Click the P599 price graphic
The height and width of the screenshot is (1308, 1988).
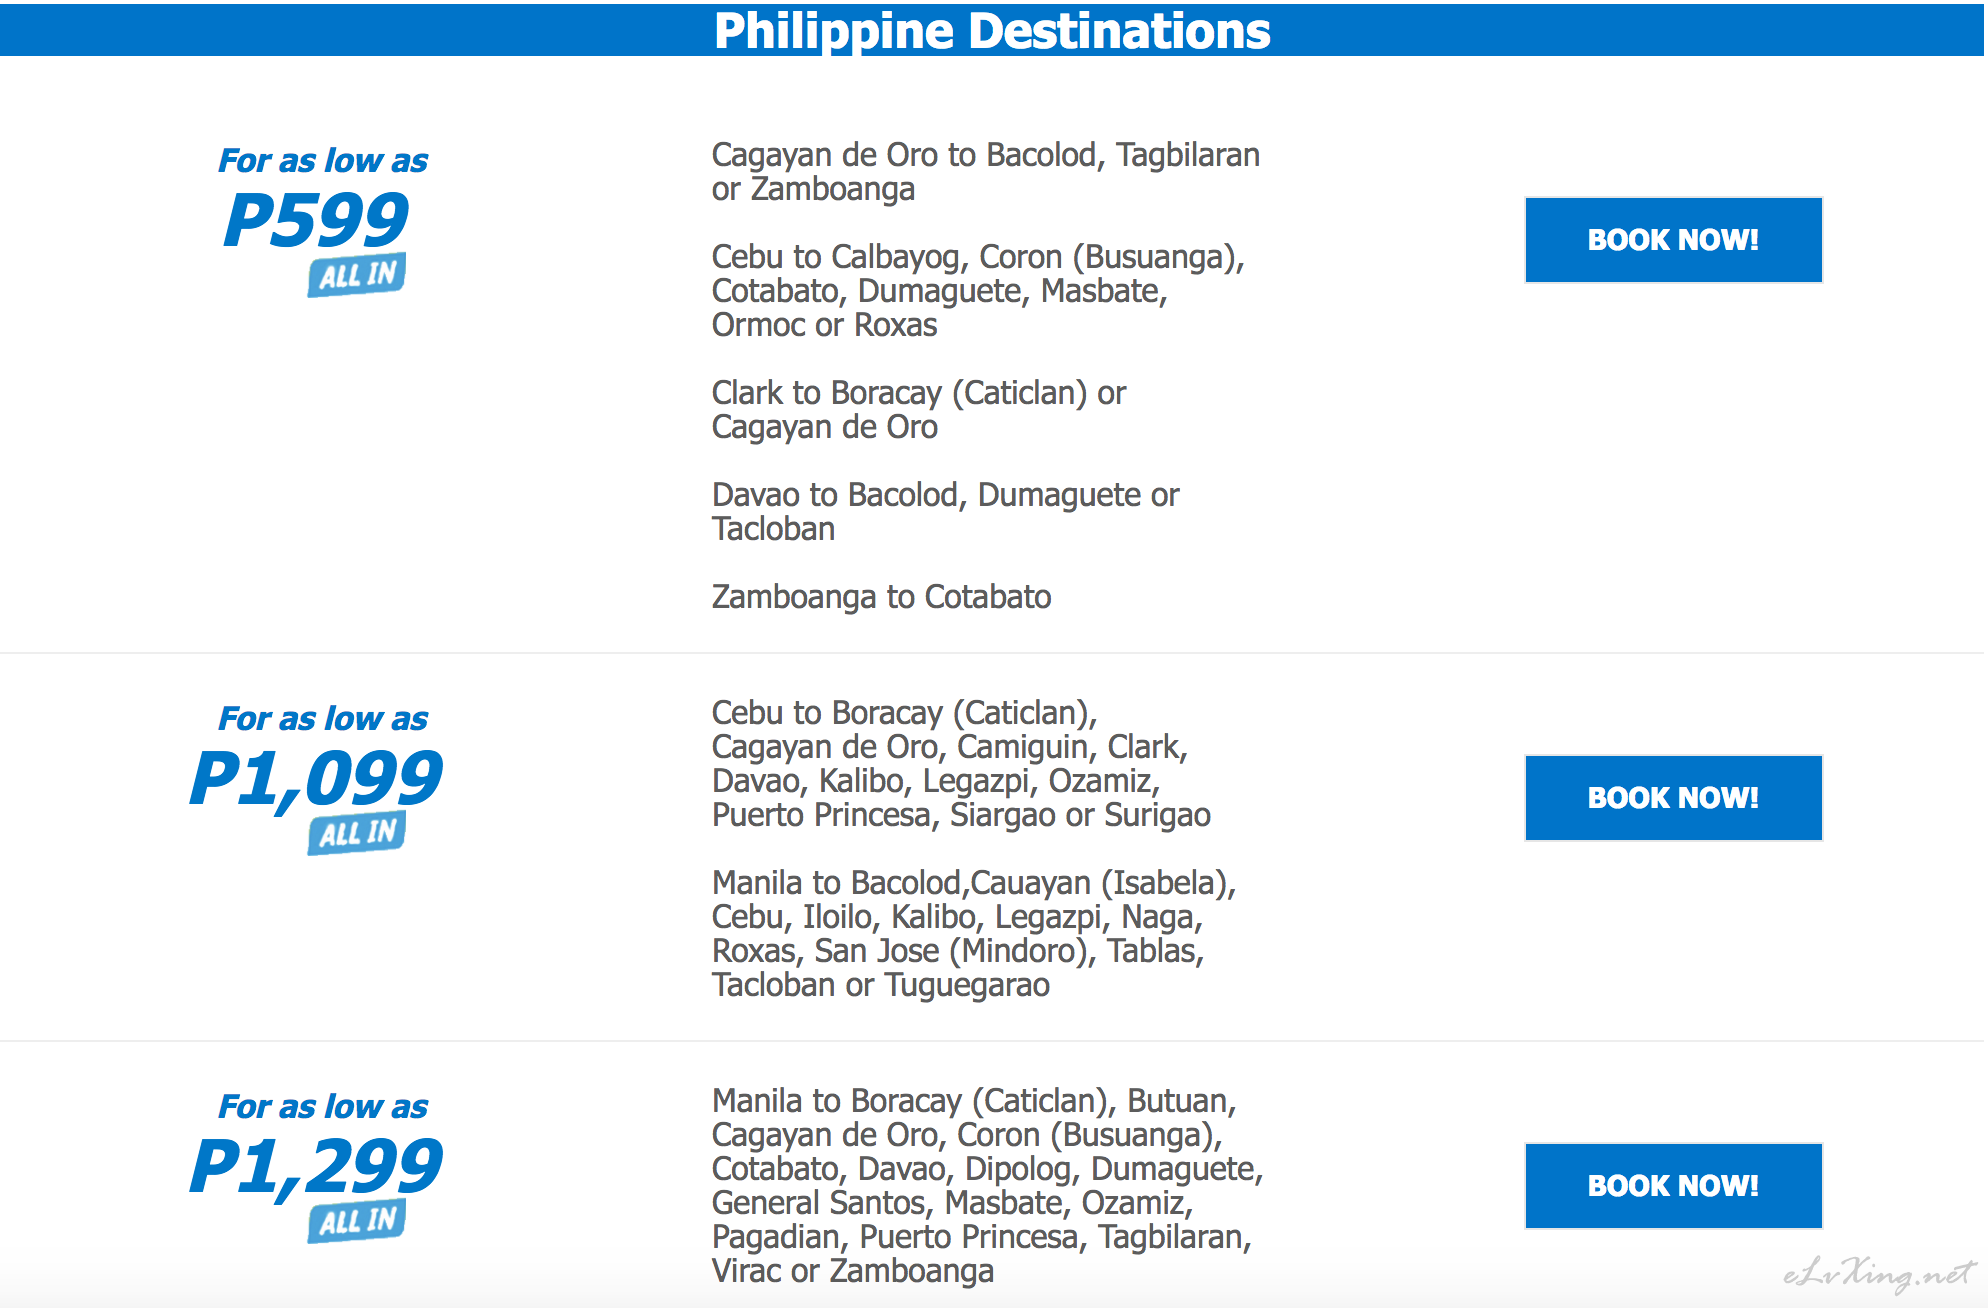point(316,220)
